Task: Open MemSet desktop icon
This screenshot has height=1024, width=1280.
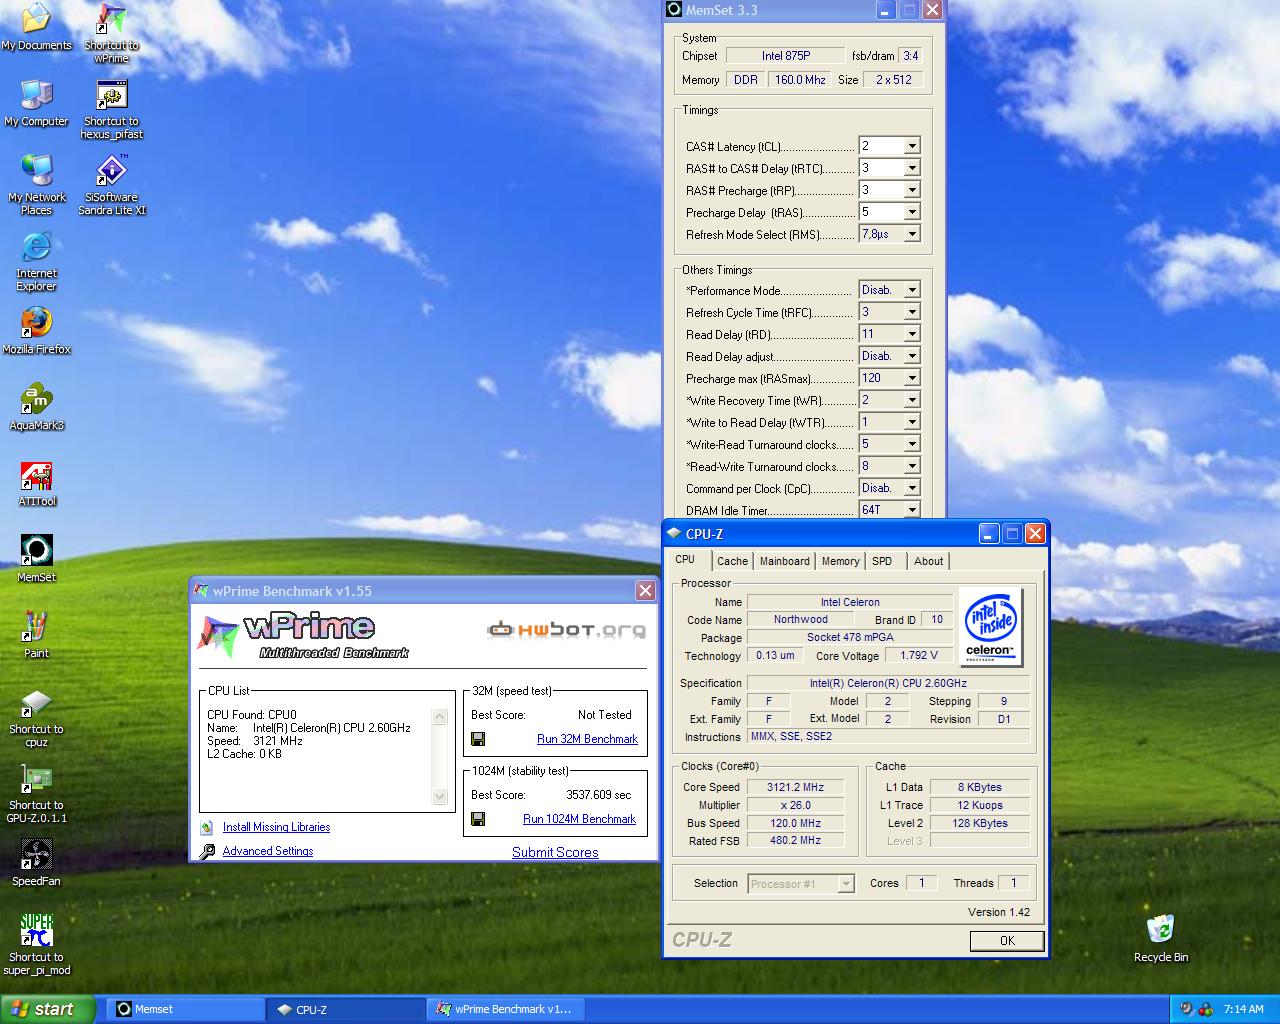Action: click(36, 559)
